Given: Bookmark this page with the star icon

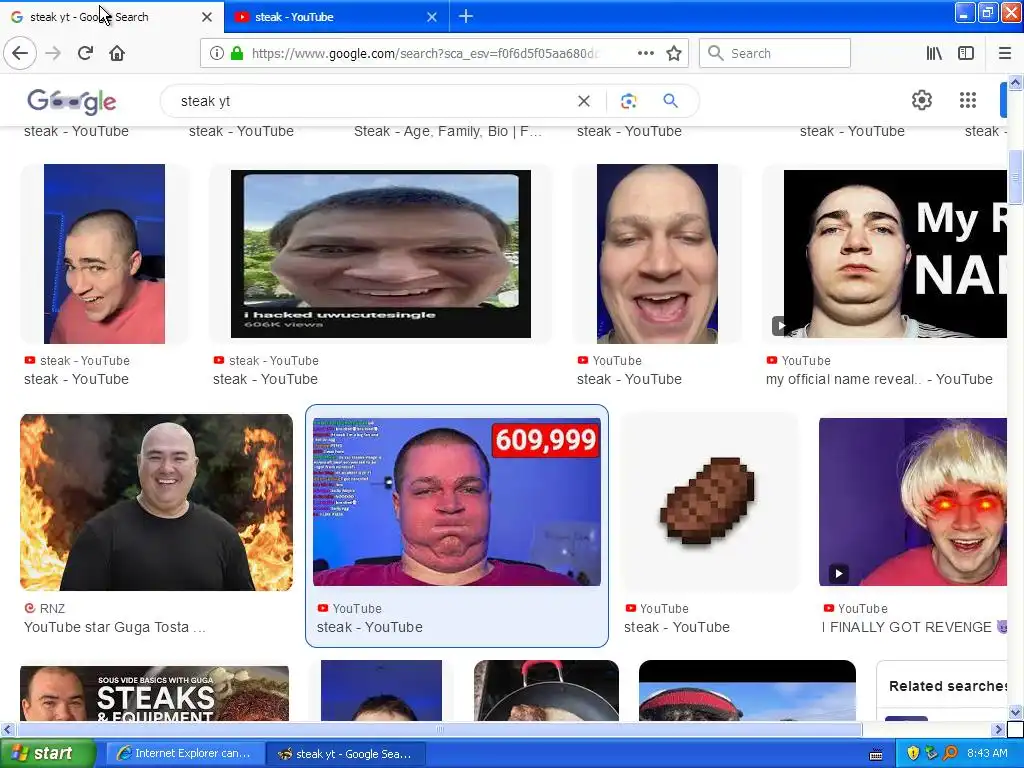Looking at the screenshot, I should coord(674,54).
